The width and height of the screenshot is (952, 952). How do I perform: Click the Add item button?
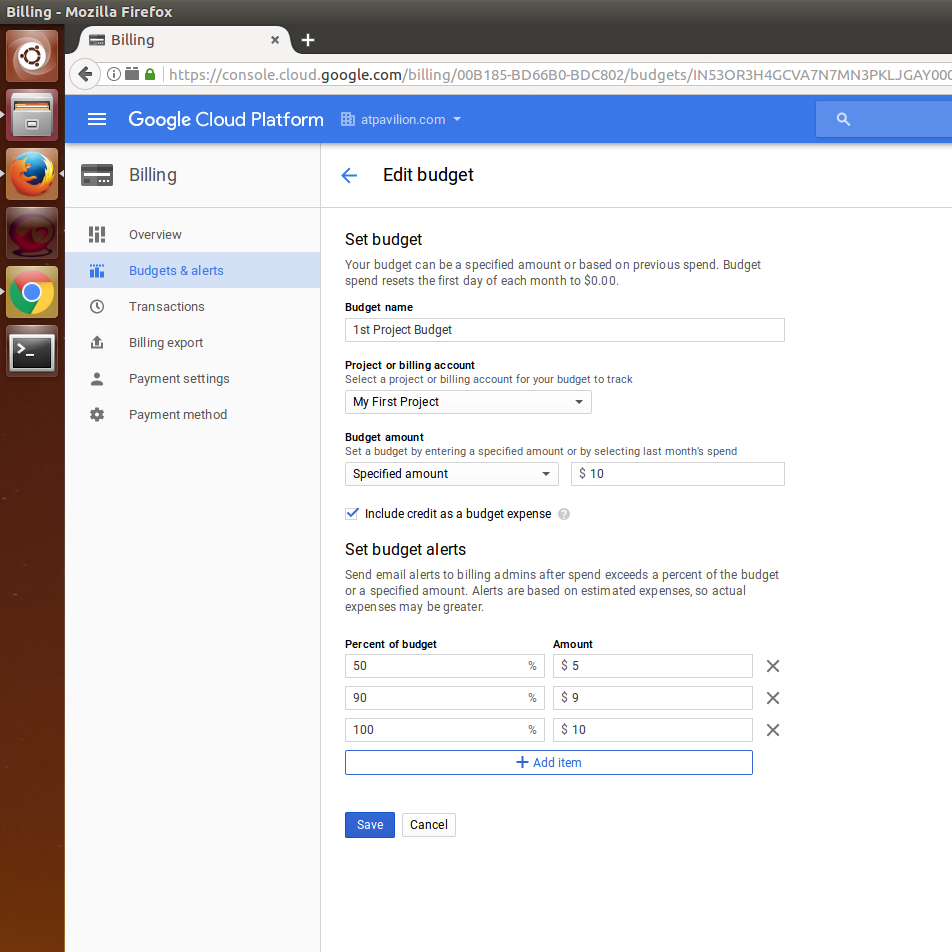tap(549, 763)
